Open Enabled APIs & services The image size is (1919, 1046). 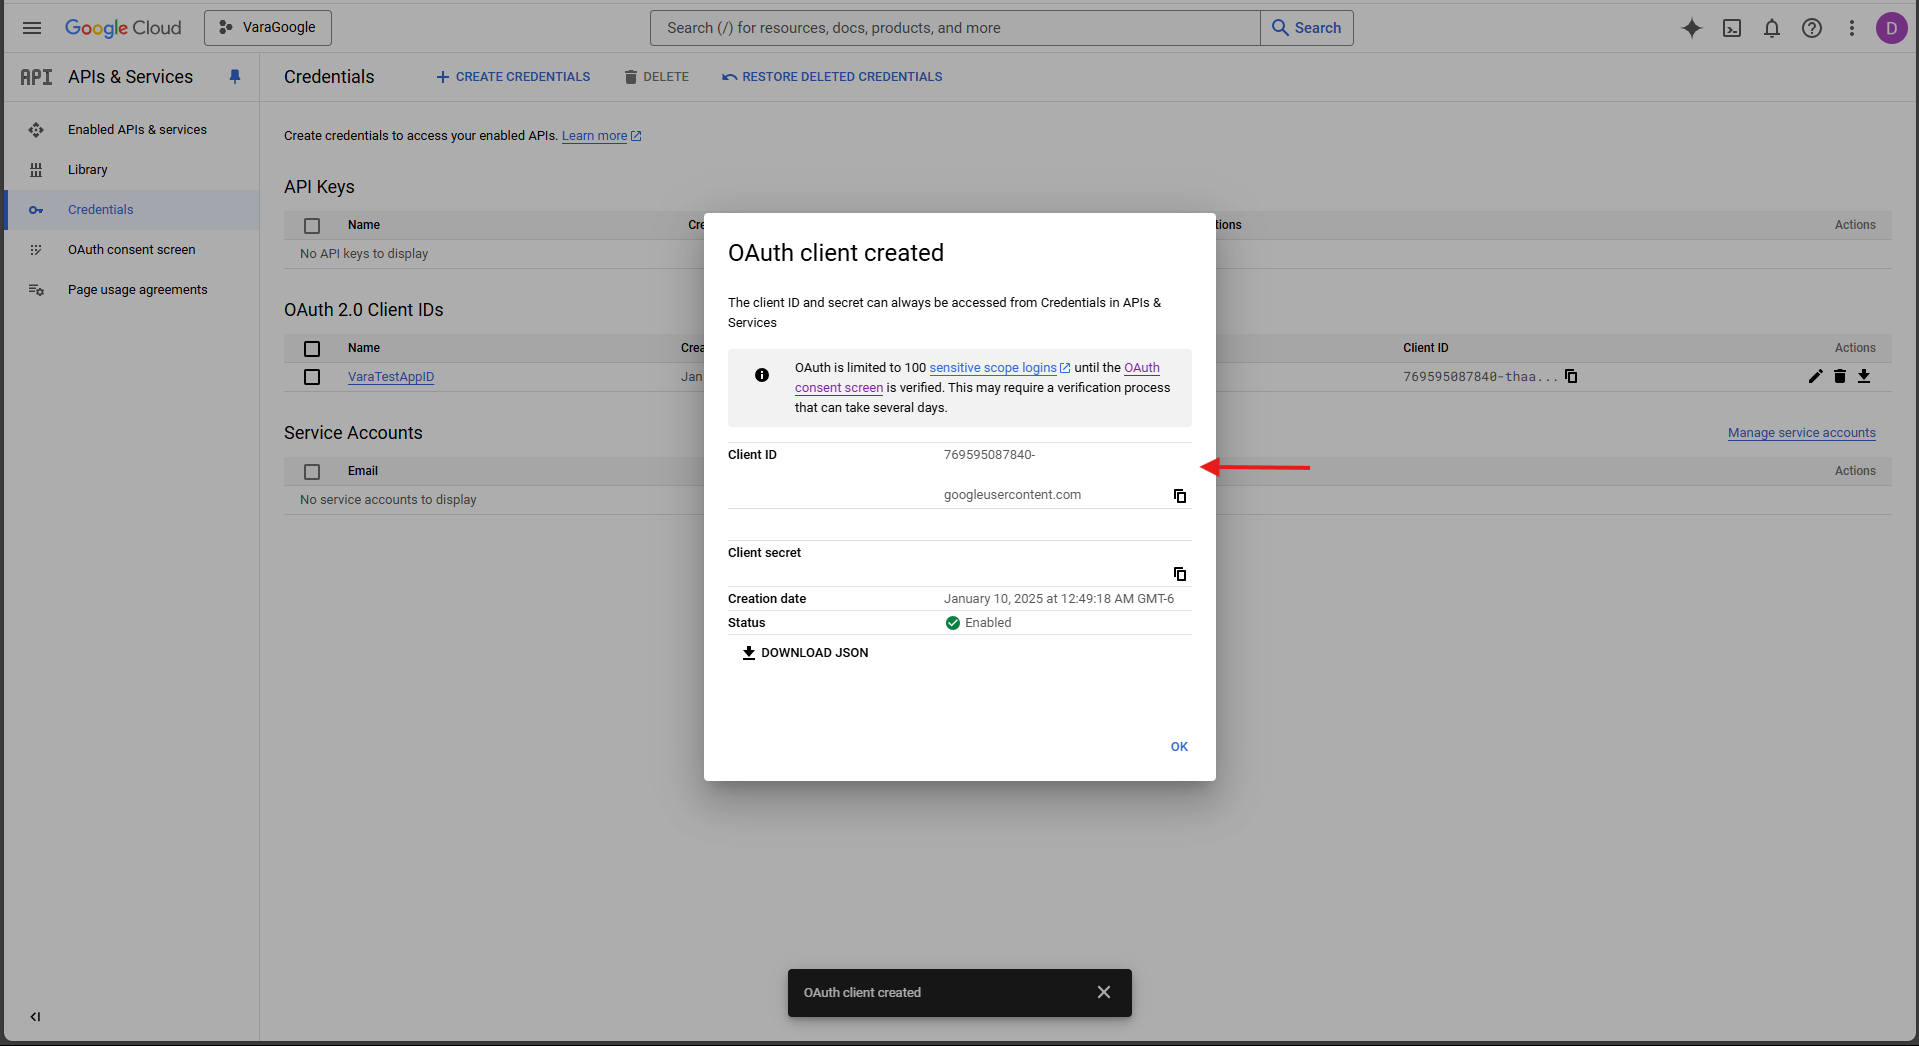(137, 130)
